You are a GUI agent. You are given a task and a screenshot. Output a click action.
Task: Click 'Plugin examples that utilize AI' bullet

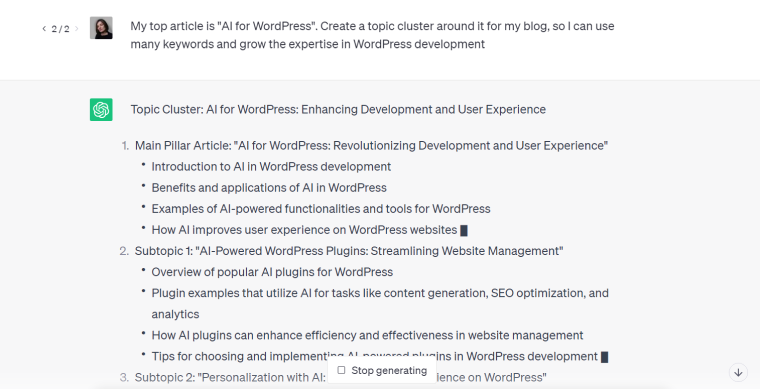pos(380,304)
